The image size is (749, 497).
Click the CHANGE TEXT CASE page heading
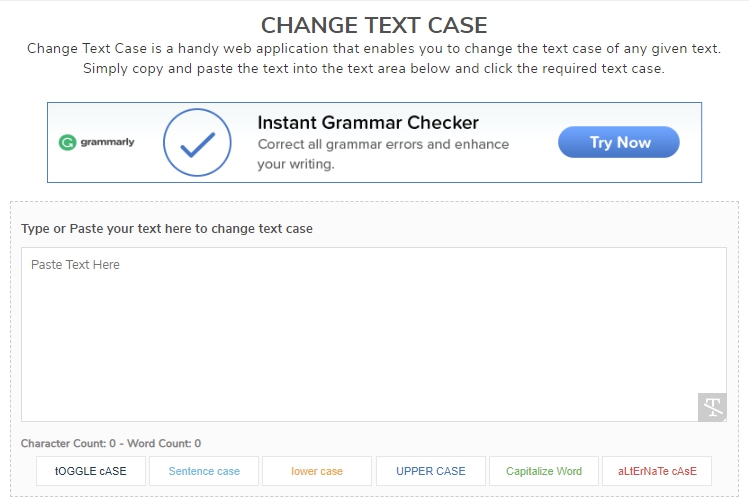(x=374, y=25)
